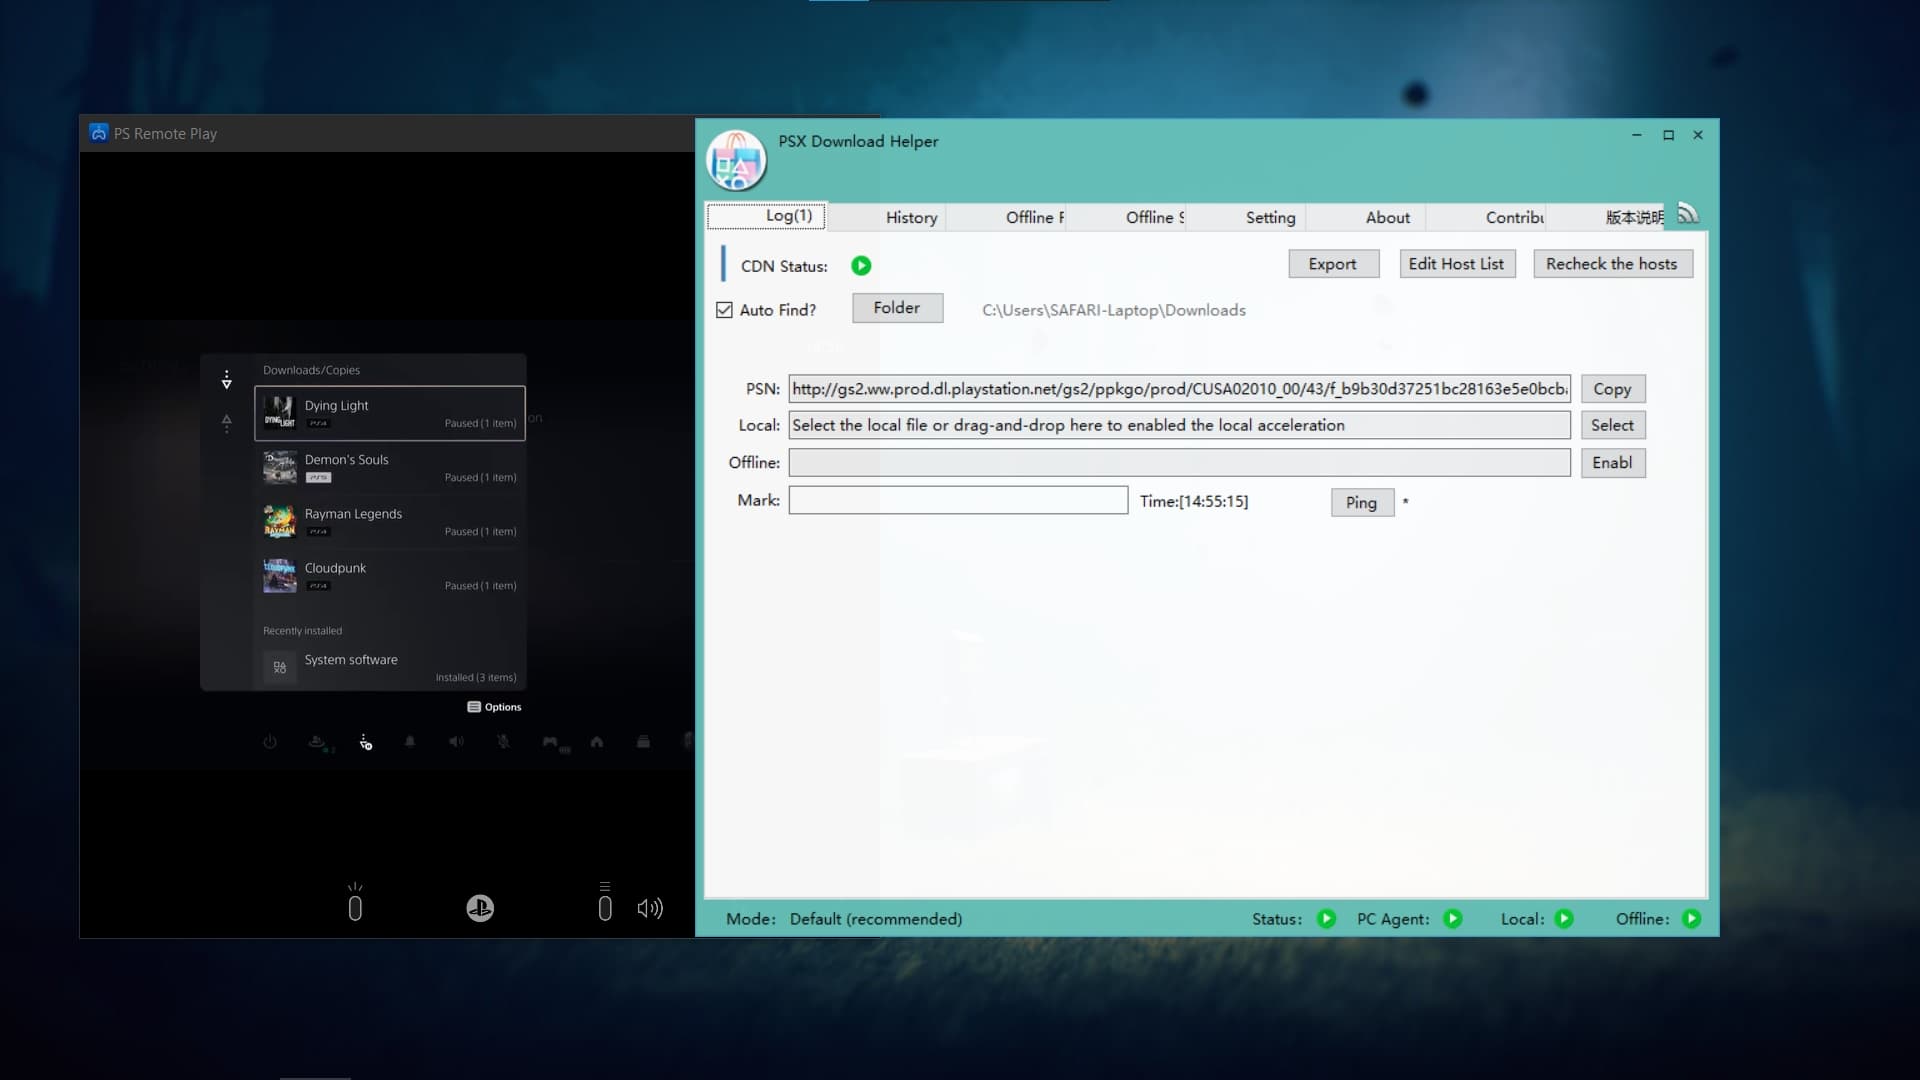Click the Offline text field
The image size is (1920, 1080).
(x=1179, y=463)
